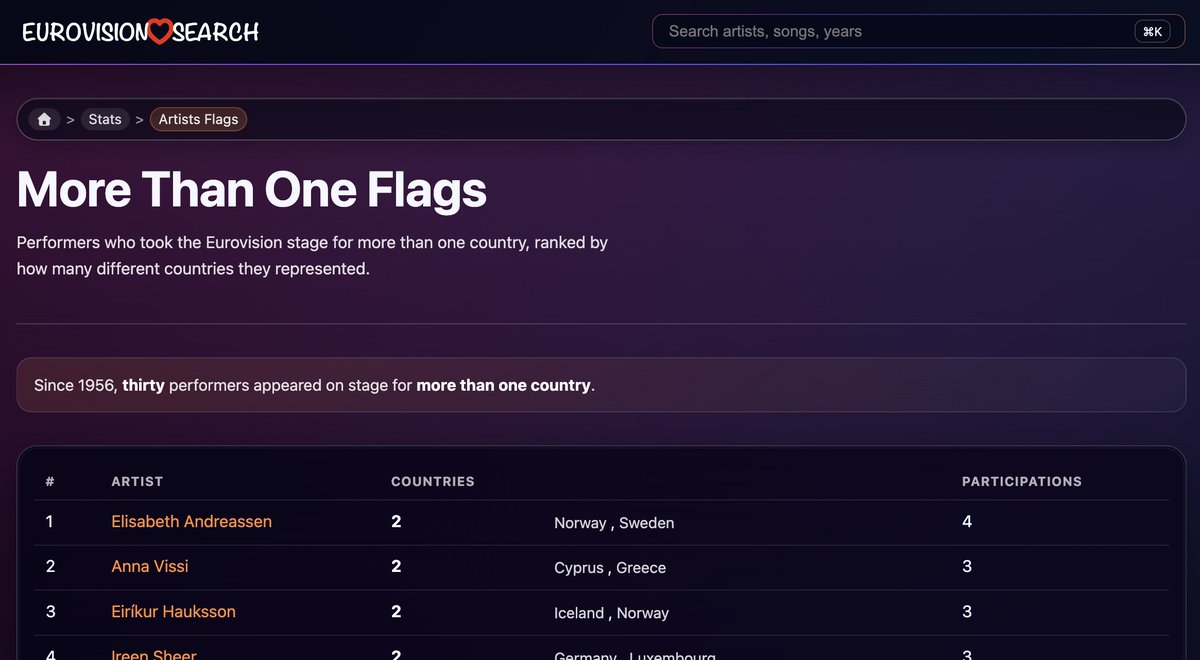Click the ⌘K shortcut badge
Image resolution: width=1200 pixels, height=660 pixels.
tap(1152, 32)
